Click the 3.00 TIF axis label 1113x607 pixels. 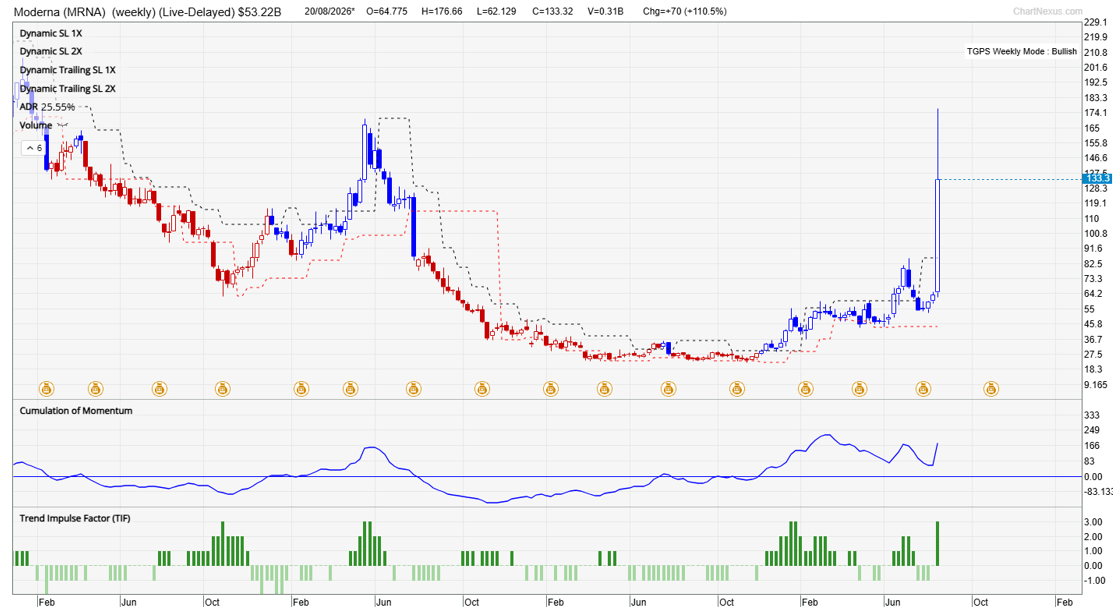tap(1093, 523)
